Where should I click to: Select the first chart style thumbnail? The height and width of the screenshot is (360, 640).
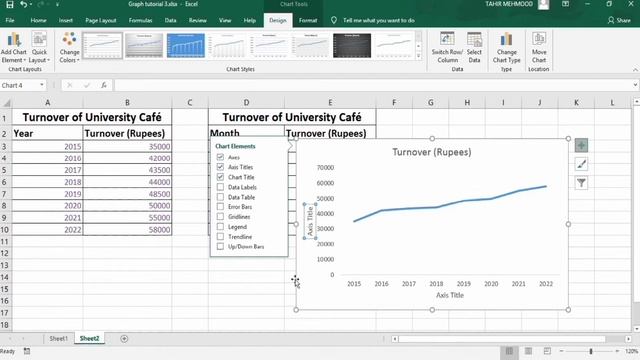pyautogui.click(x=102, y=45)
